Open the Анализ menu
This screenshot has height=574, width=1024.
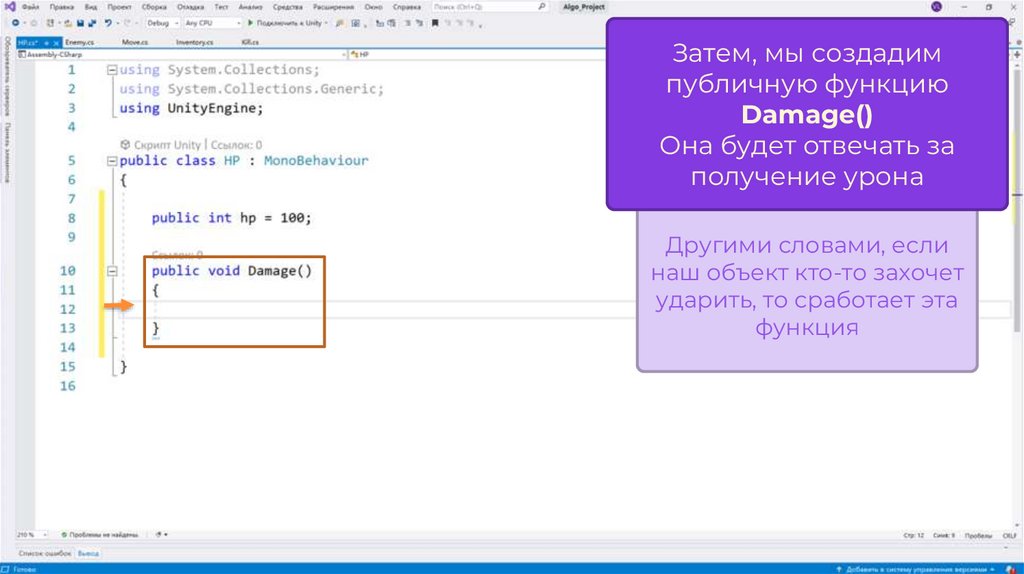point(250,7)
